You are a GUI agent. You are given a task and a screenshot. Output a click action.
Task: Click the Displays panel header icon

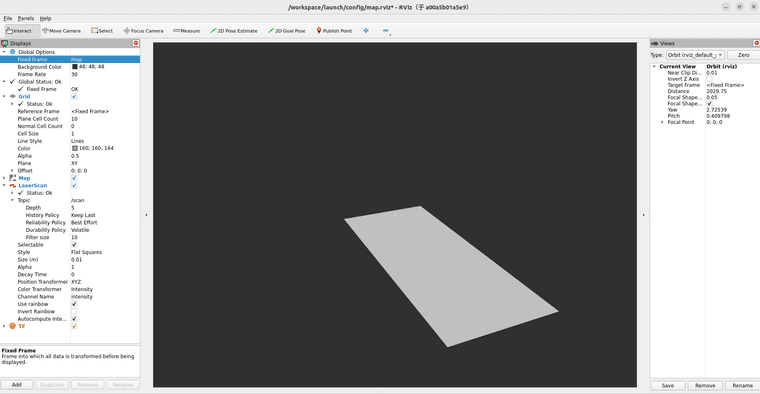[5, 43]
